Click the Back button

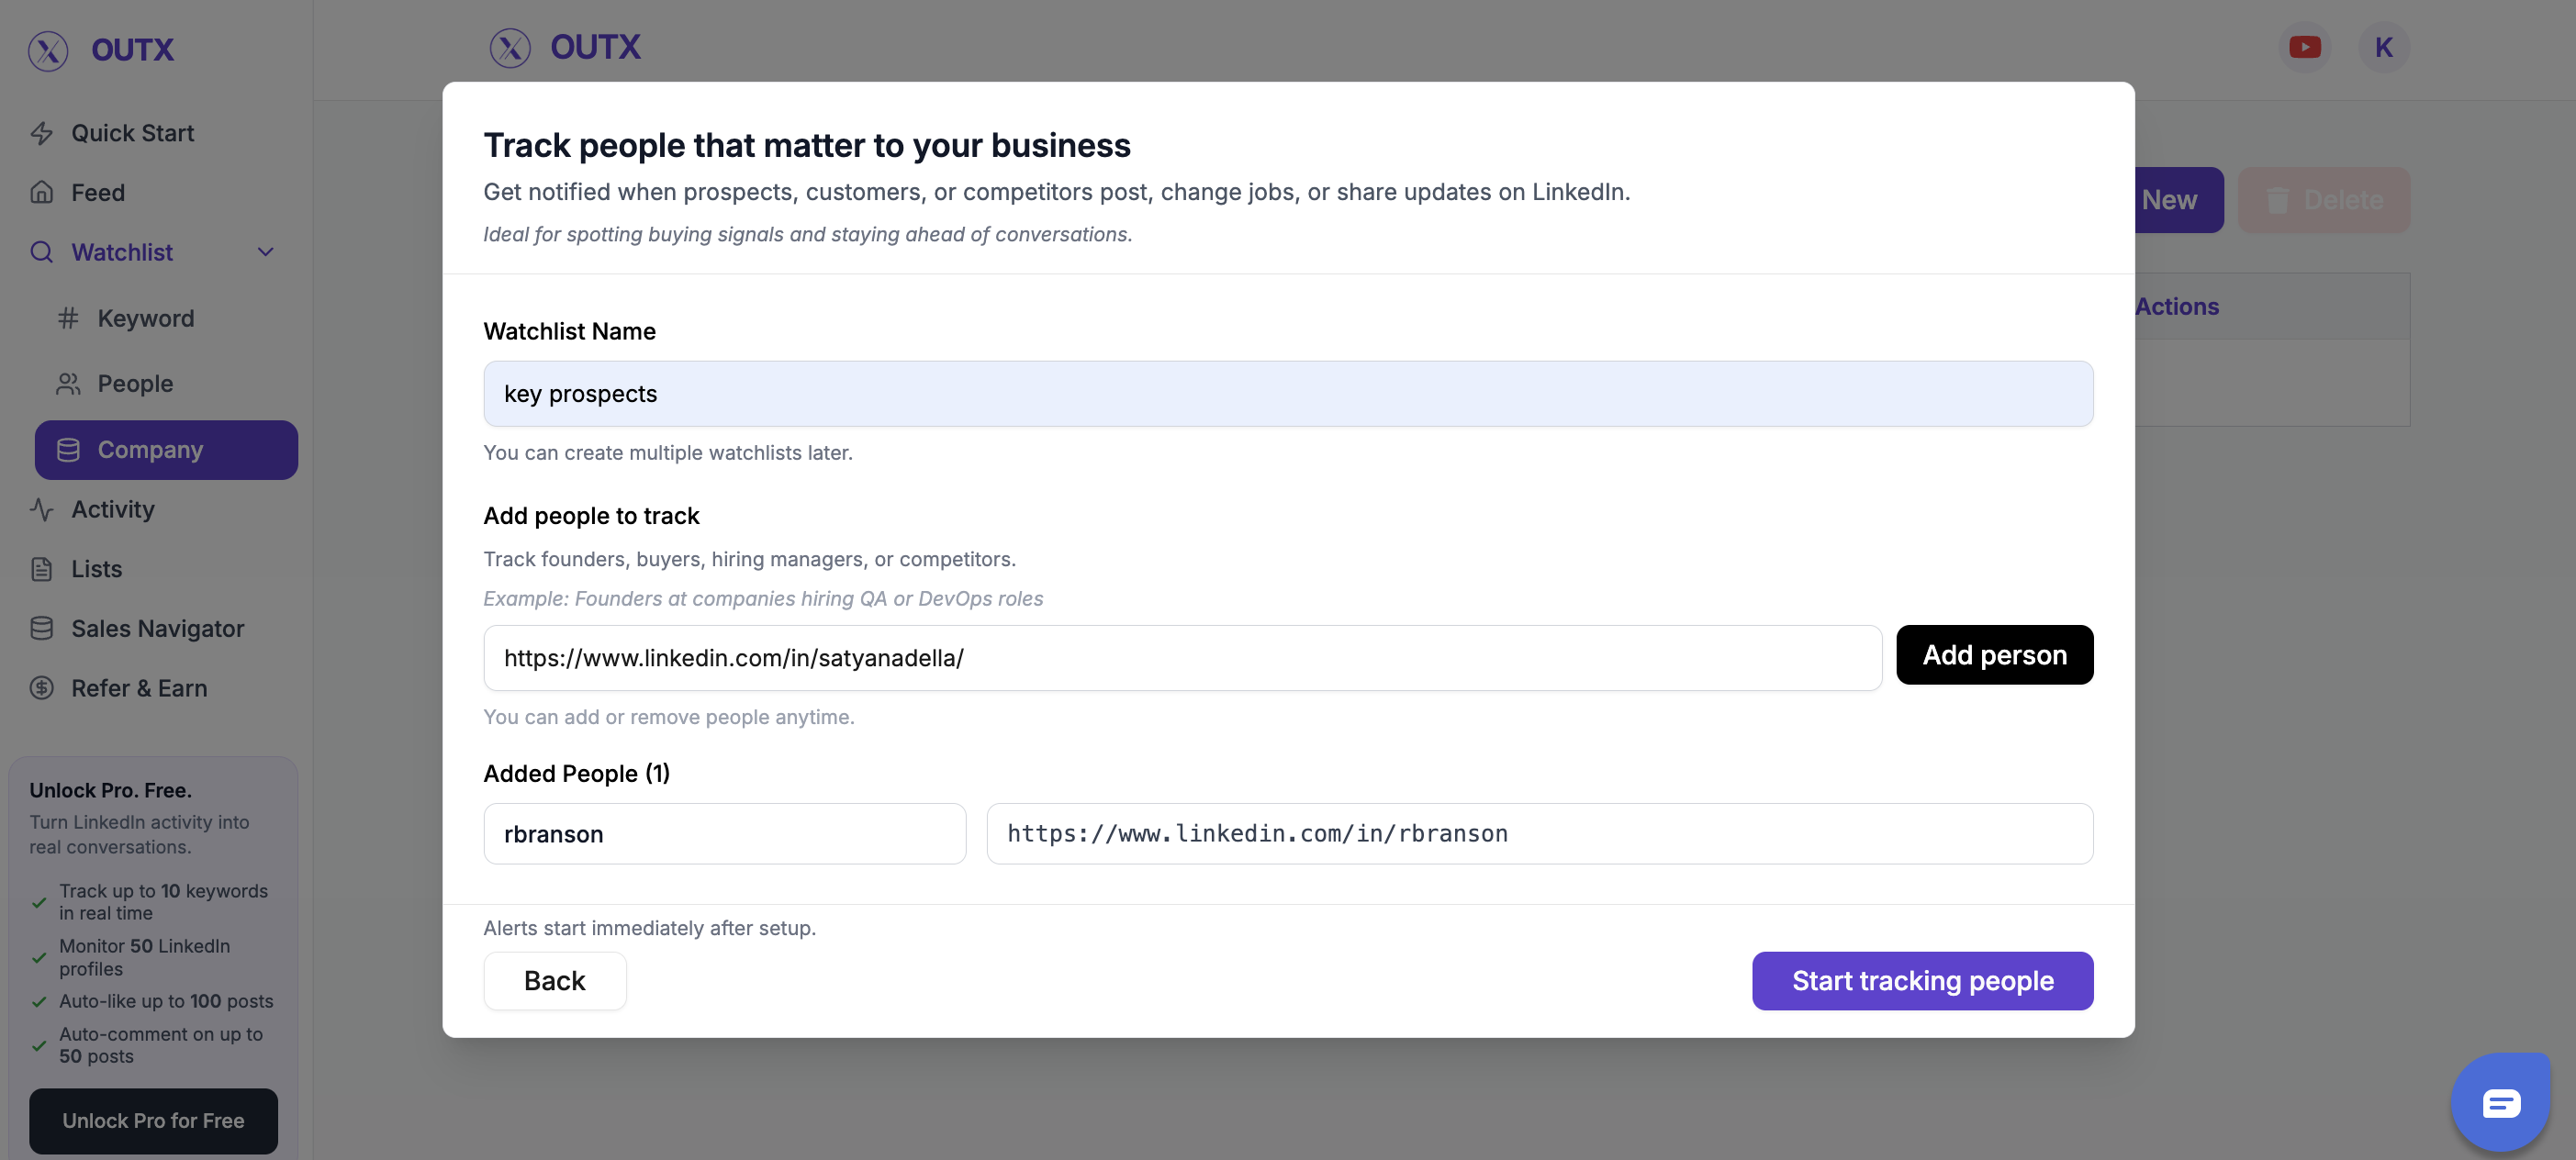[554, 981]
